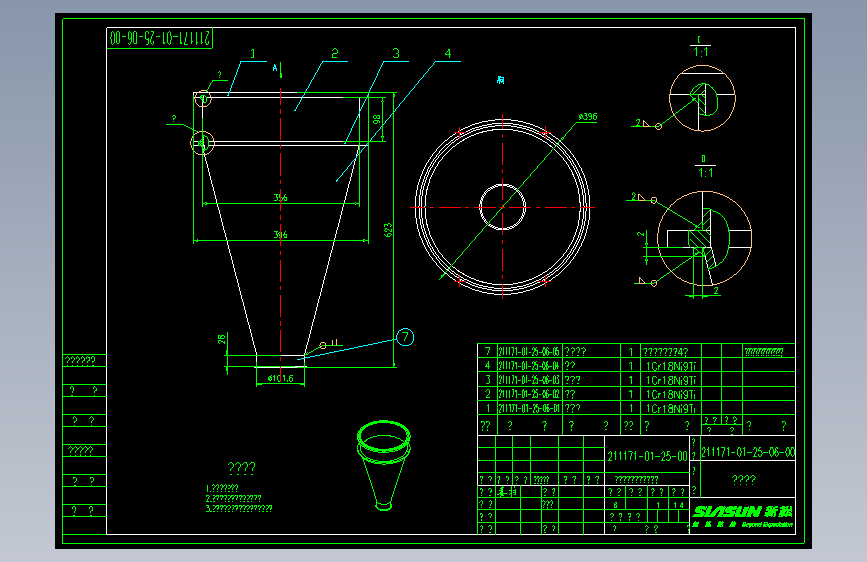Click the hatched weld section in the lower detail view

tap(699, 239)
